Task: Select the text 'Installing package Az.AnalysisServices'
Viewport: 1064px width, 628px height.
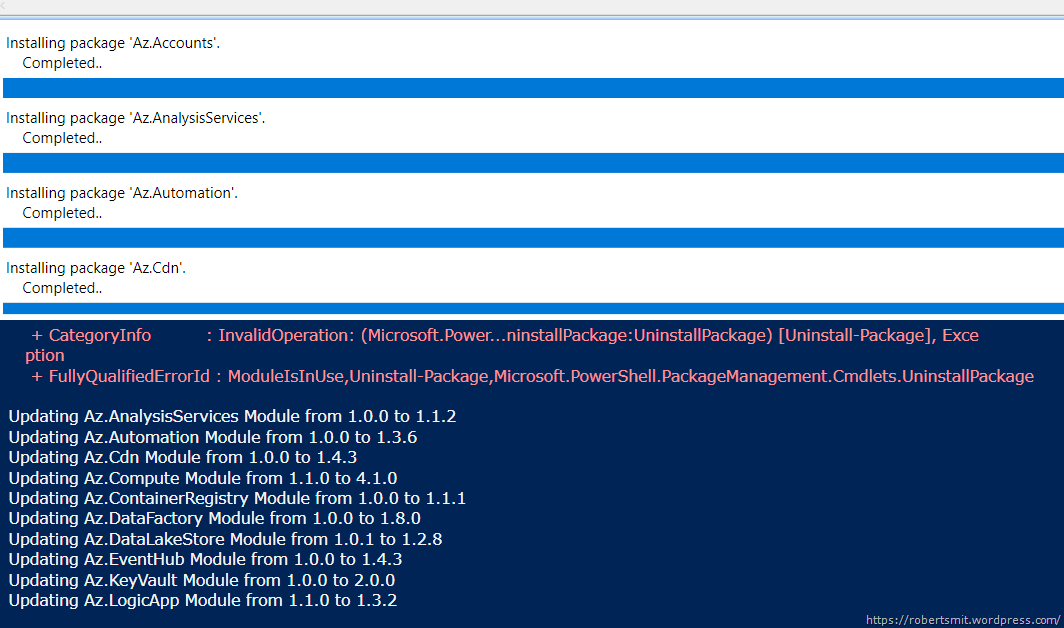Action: pos(135,117)
